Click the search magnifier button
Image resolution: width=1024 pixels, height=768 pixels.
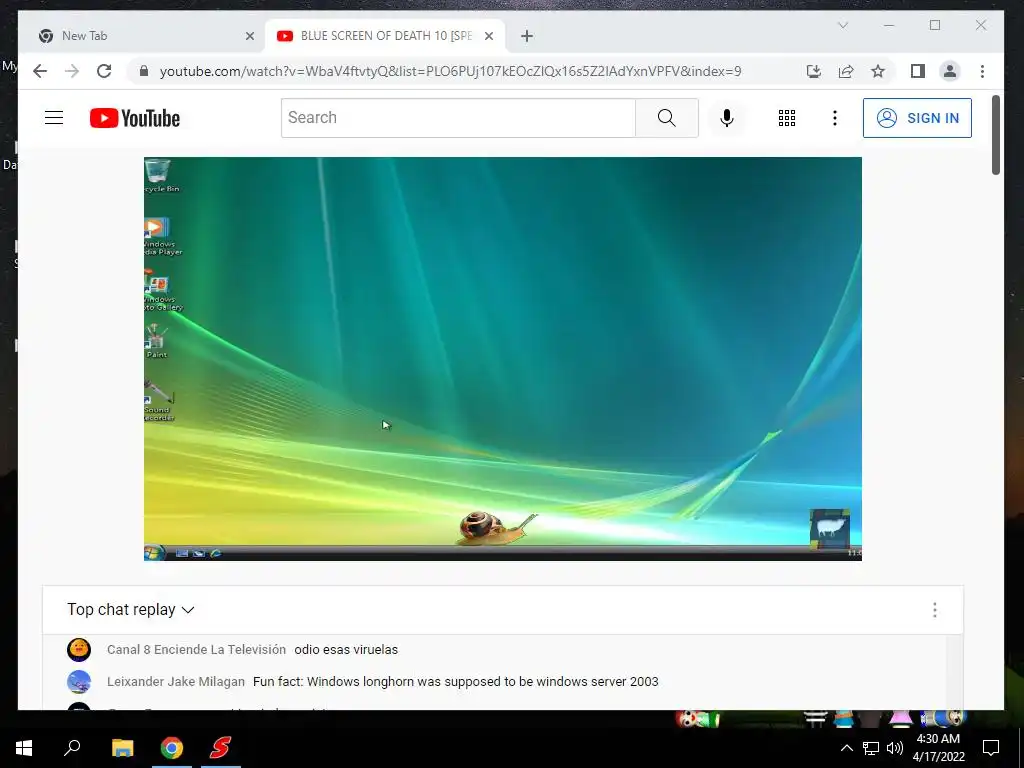(x=666, y=118)
